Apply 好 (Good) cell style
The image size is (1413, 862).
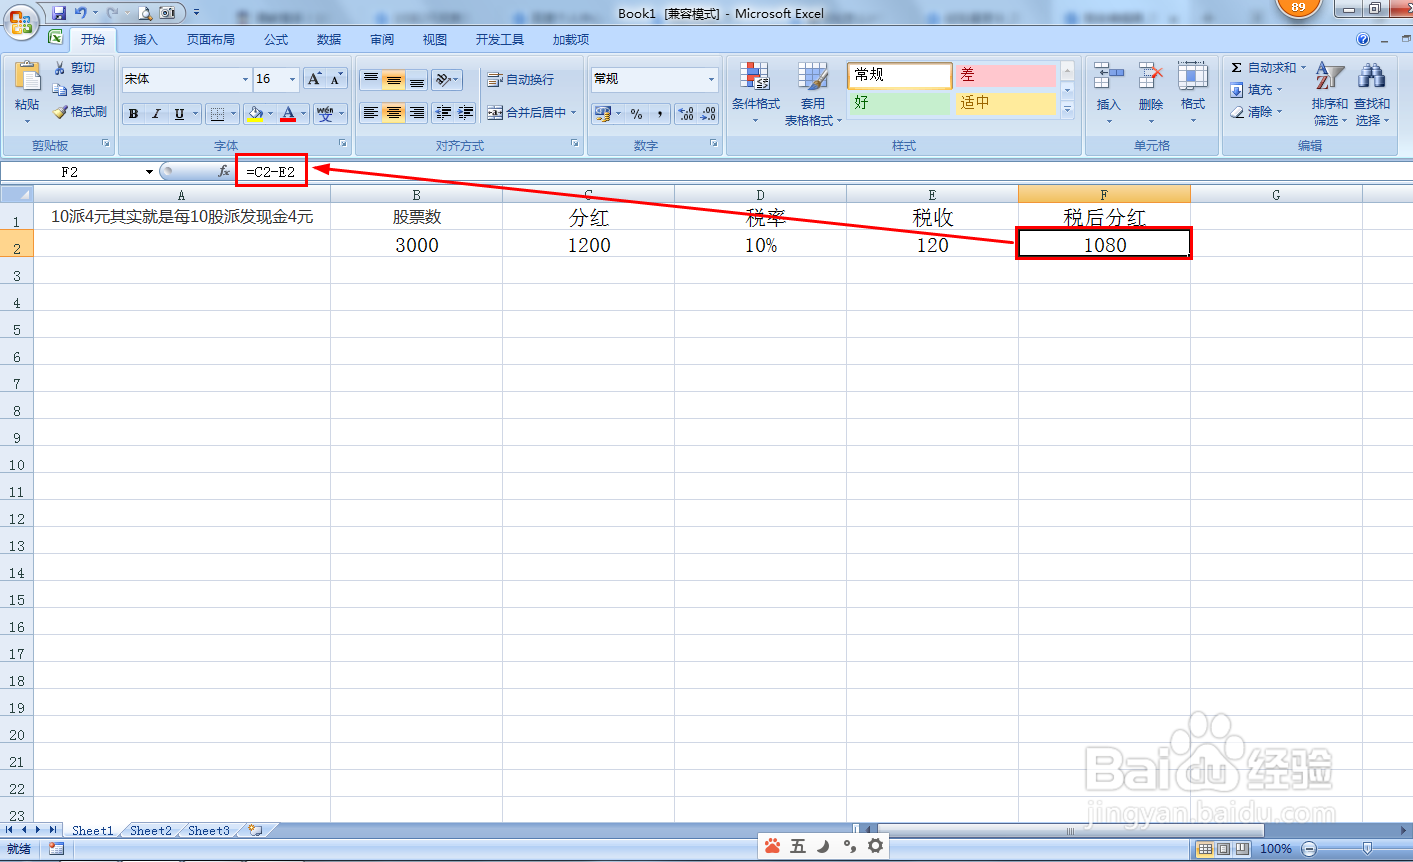[900, 103]
